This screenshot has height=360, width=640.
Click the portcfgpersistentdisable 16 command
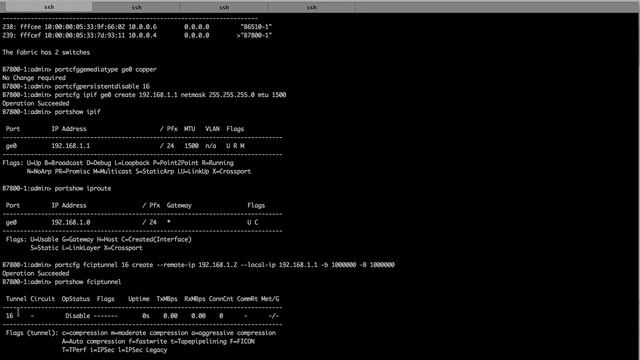pos(102,87)
